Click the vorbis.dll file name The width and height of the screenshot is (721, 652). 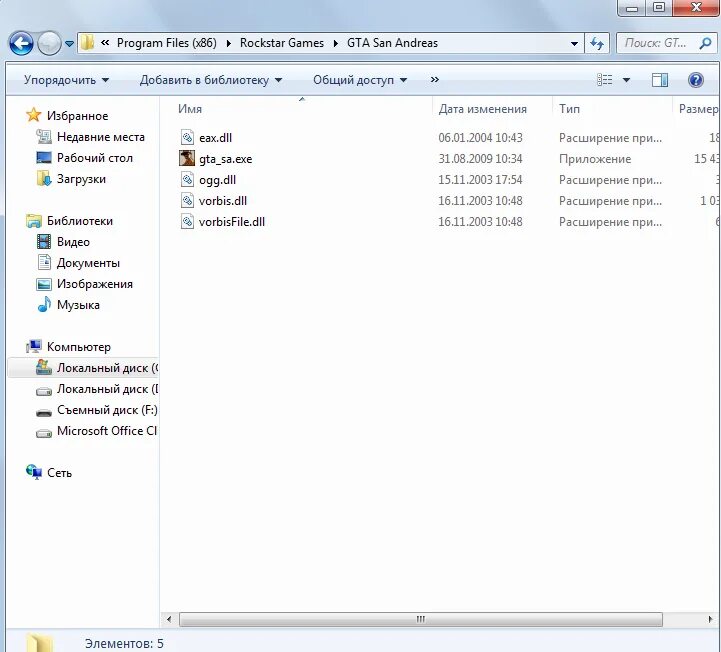[223, 201]
